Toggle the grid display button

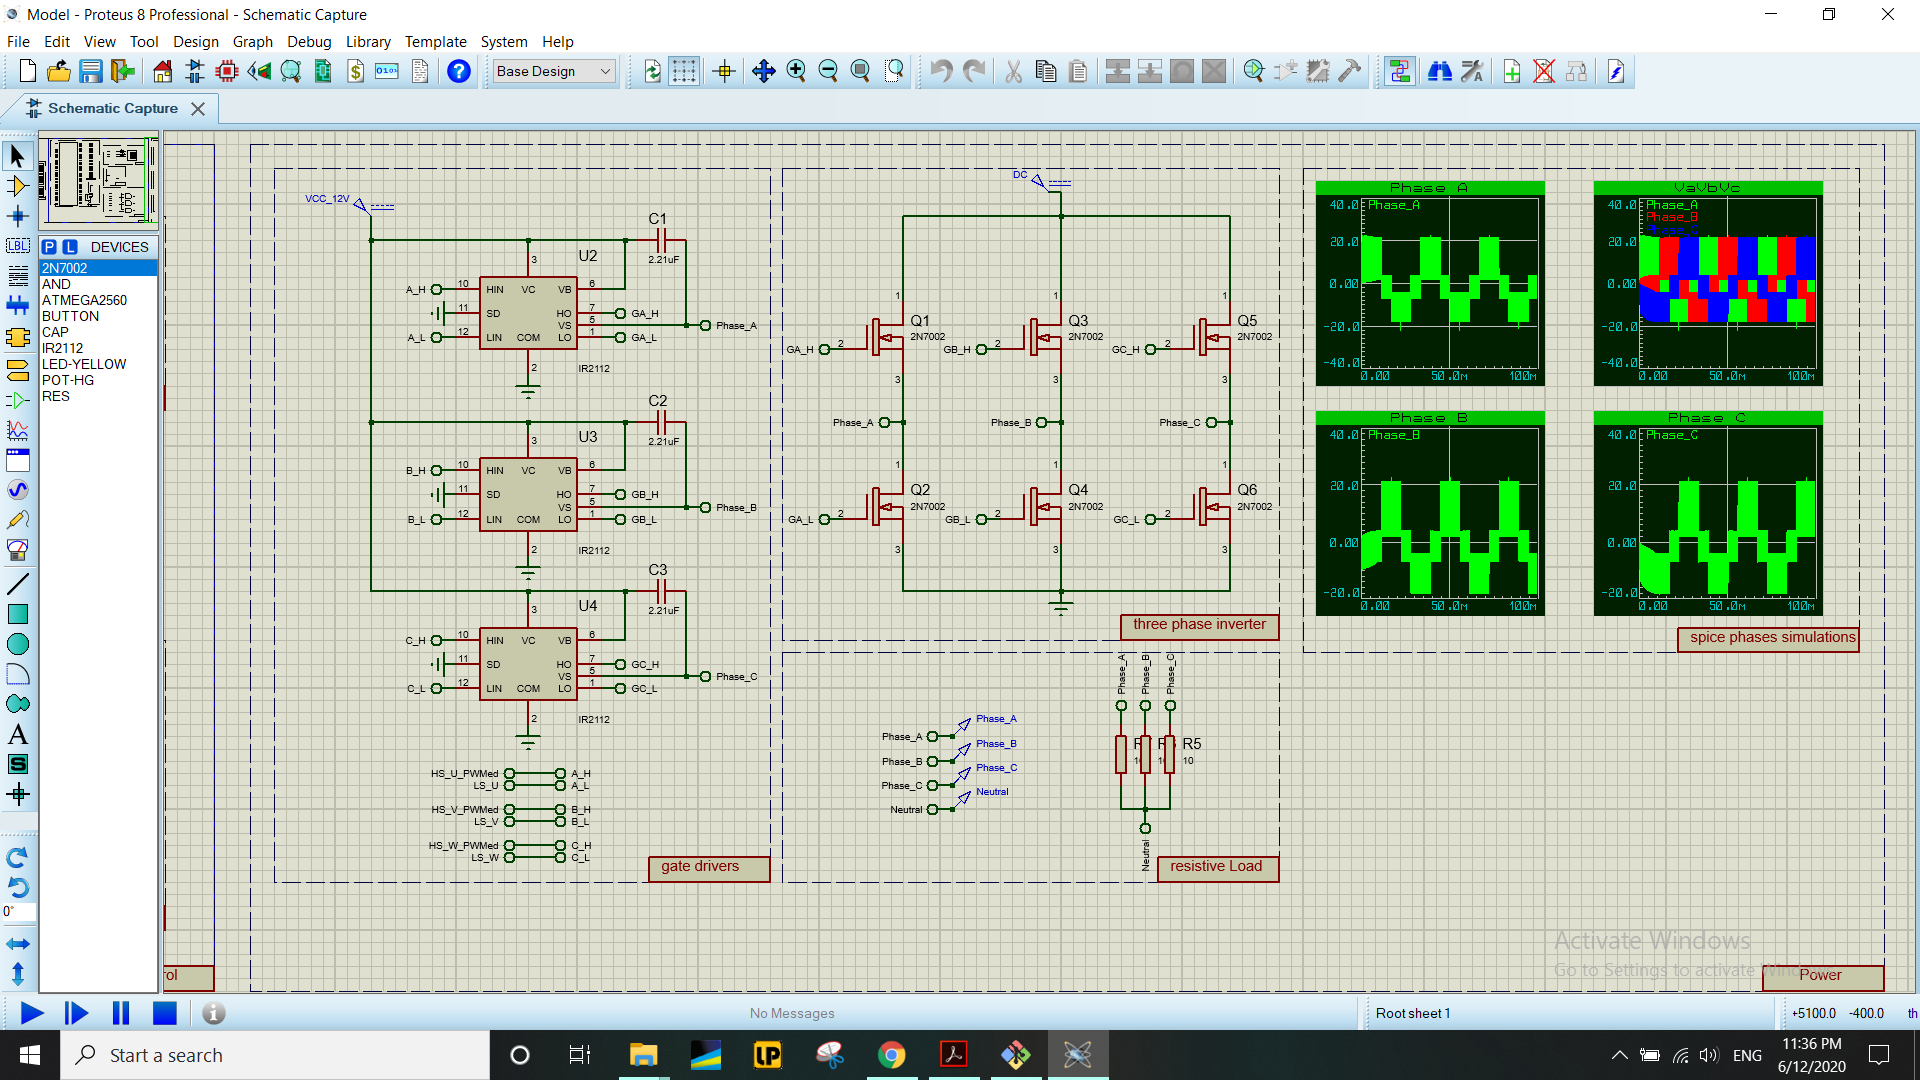click(x=684, y=71)
